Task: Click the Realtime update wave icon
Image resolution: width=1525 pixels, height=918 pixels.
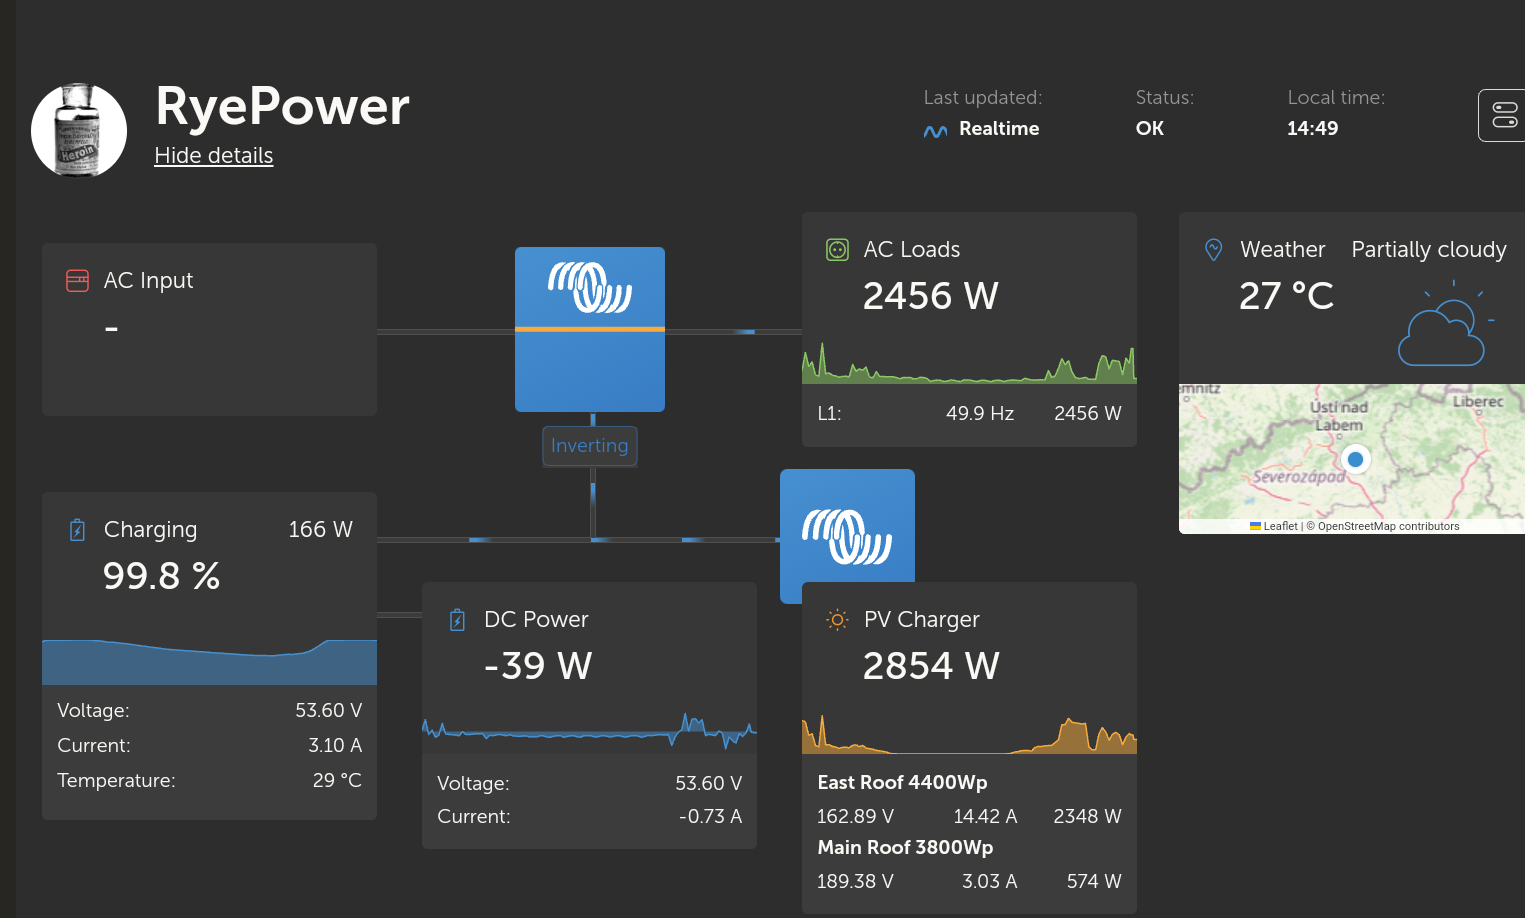Action: (935, 130)
